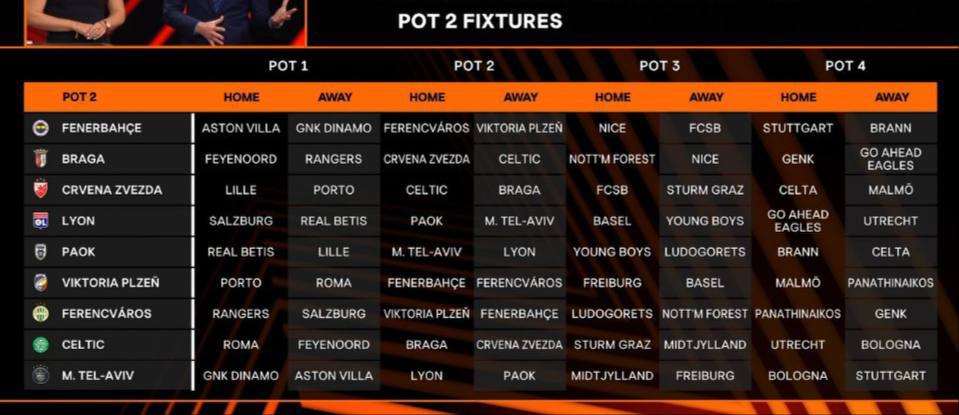Select Go Ahead Eagles in the Lyon row
The width and height of the screenshot is (959, 415).
pyautogui.click(x=798, y=221)
